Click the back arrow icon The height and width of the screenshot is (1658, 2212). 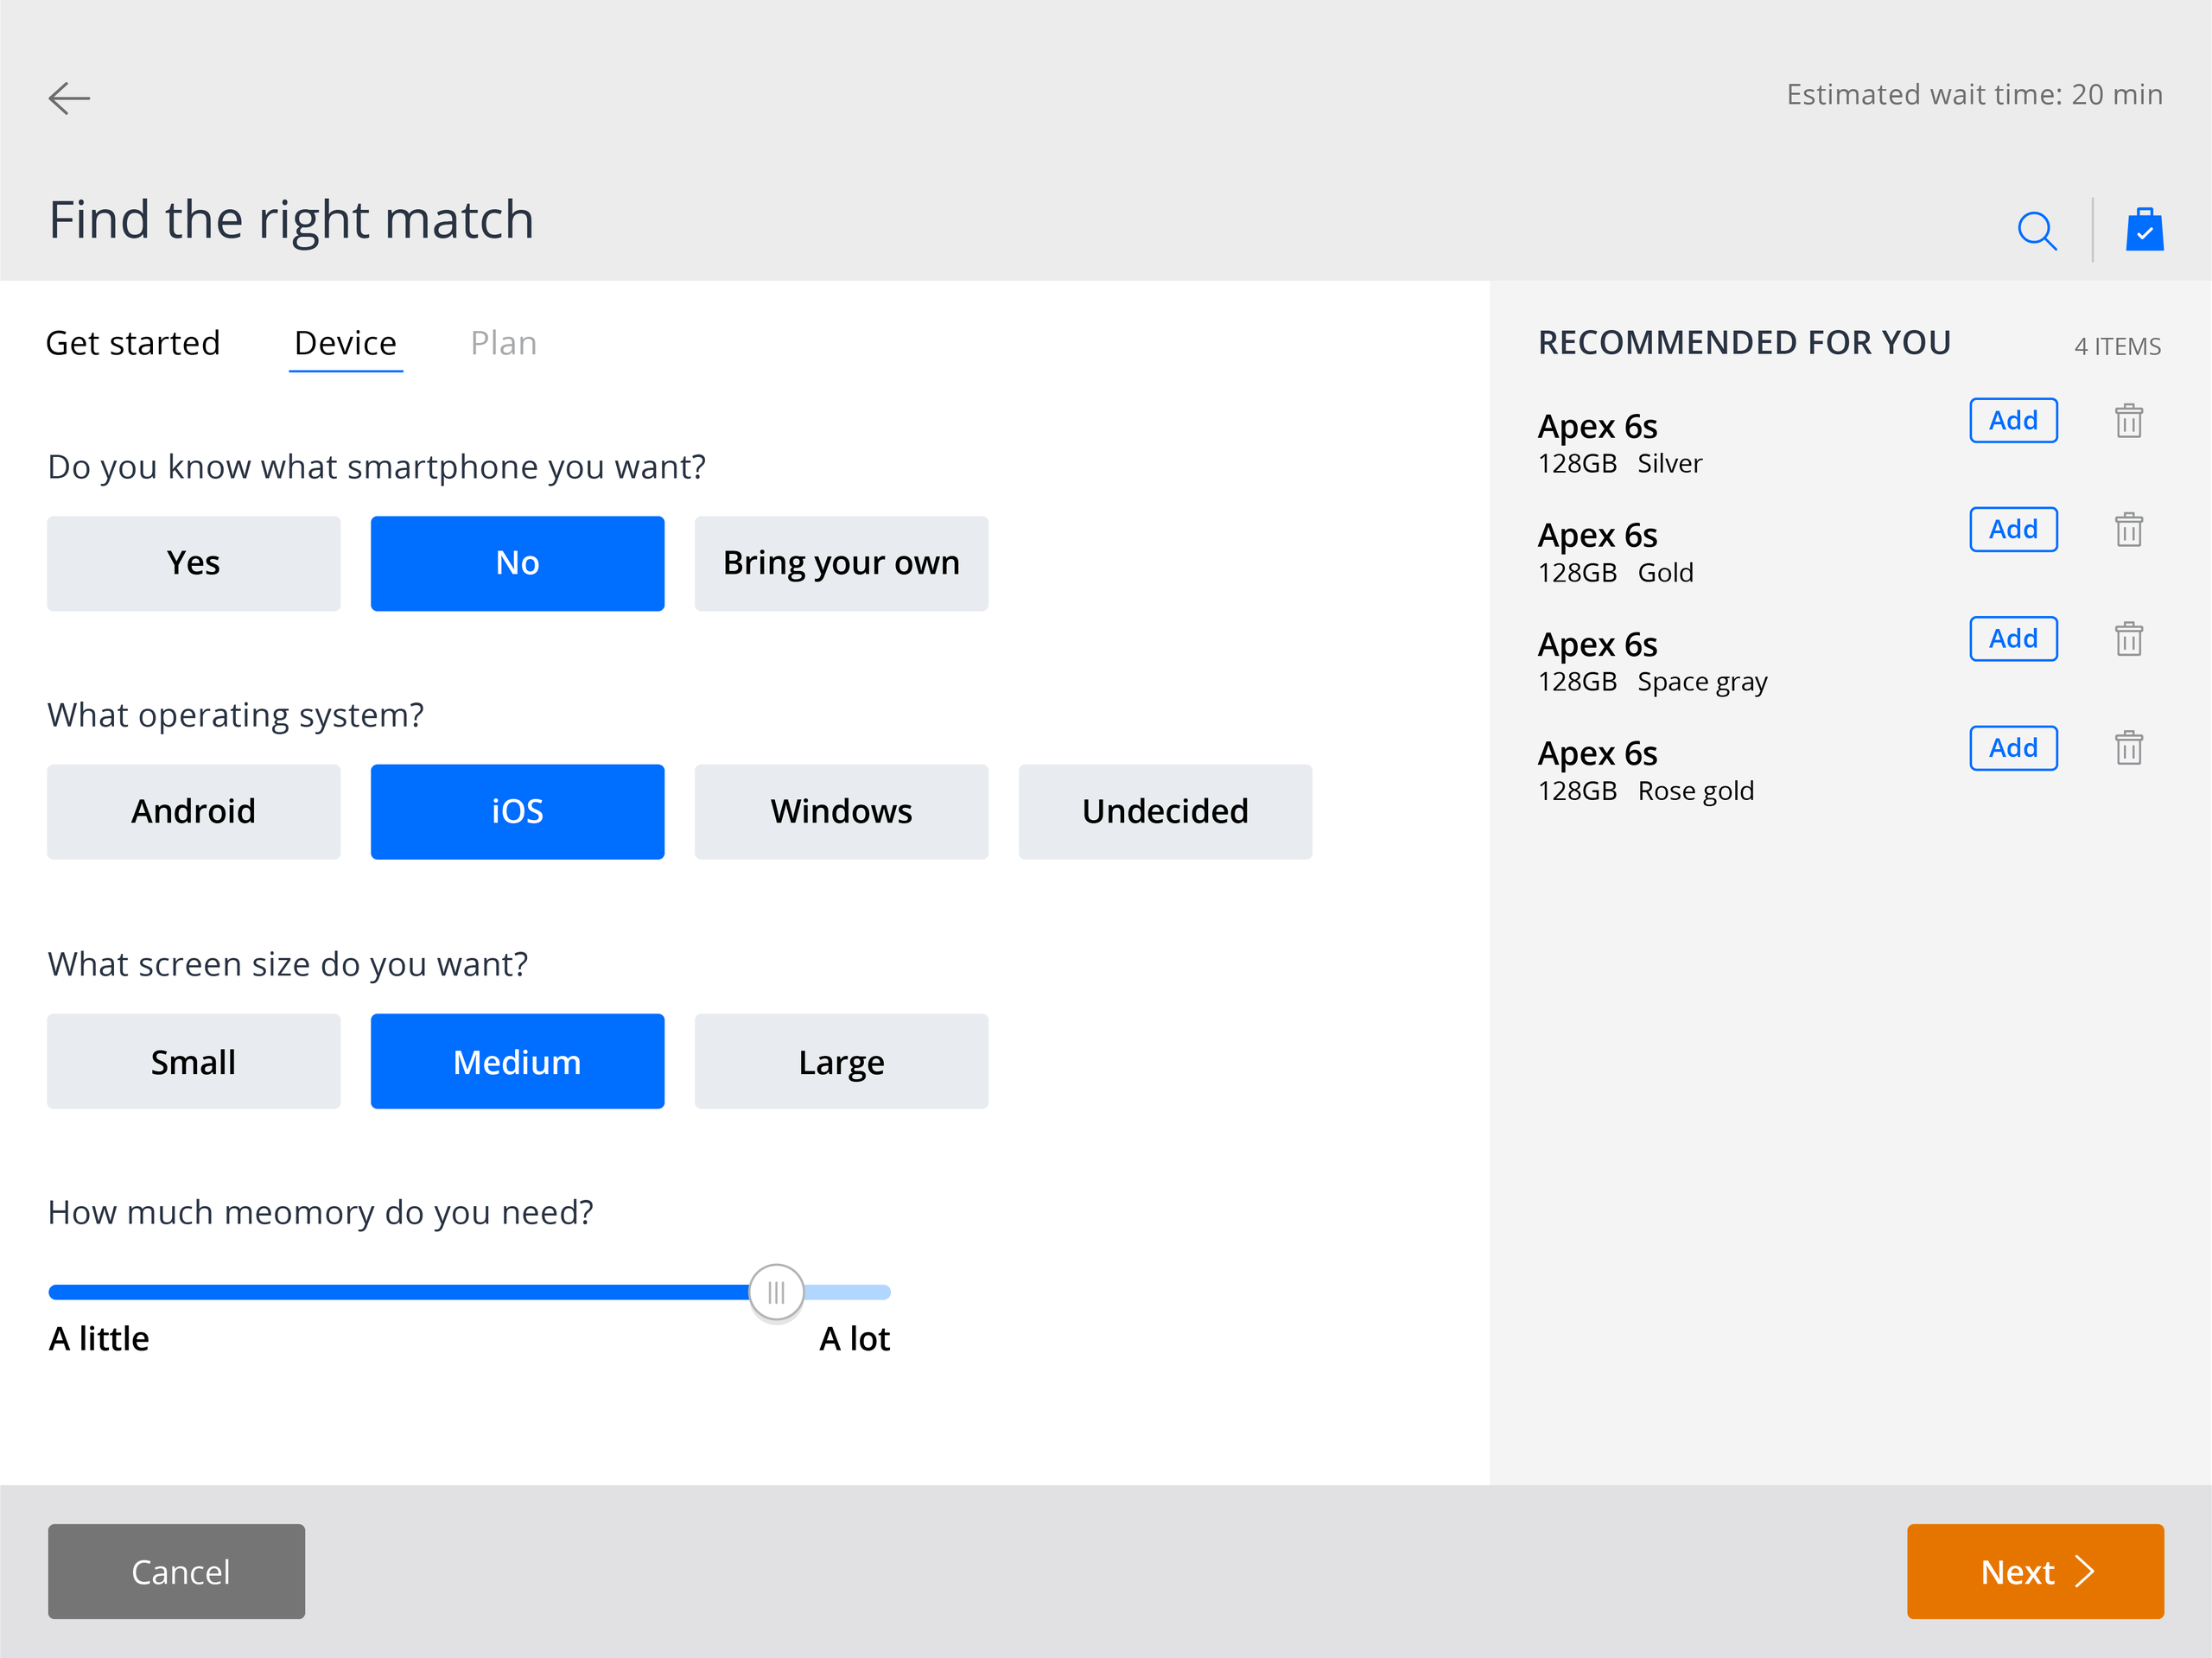coord(69,98)
